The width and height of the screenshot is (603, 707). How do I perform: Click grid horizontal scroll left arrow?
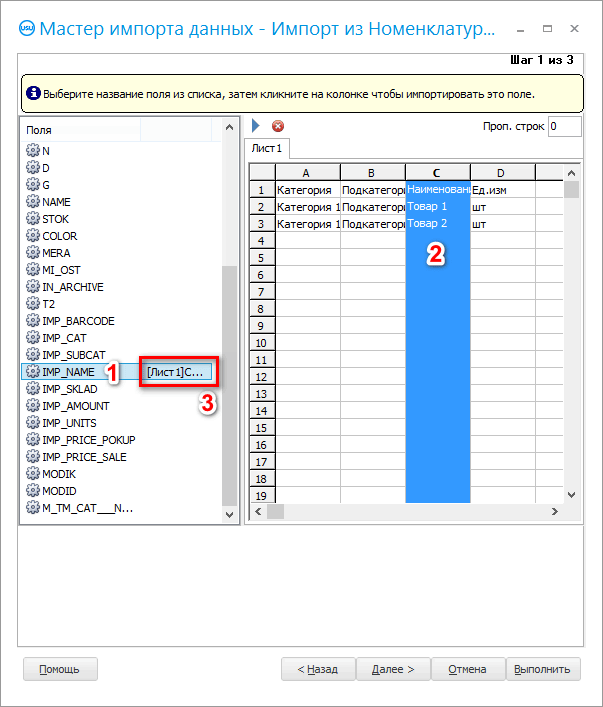tap(258, 511)
